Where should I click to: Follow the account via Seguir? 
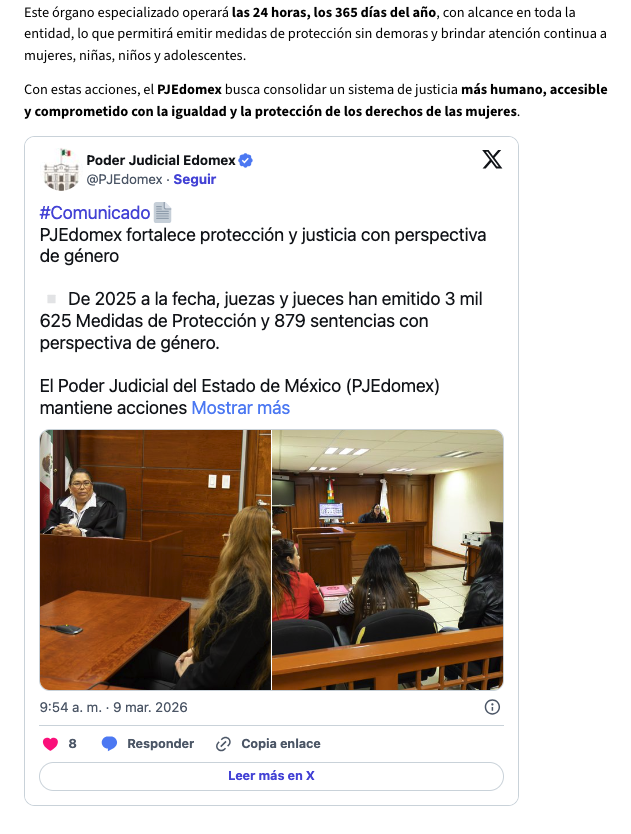pos(195,179)
